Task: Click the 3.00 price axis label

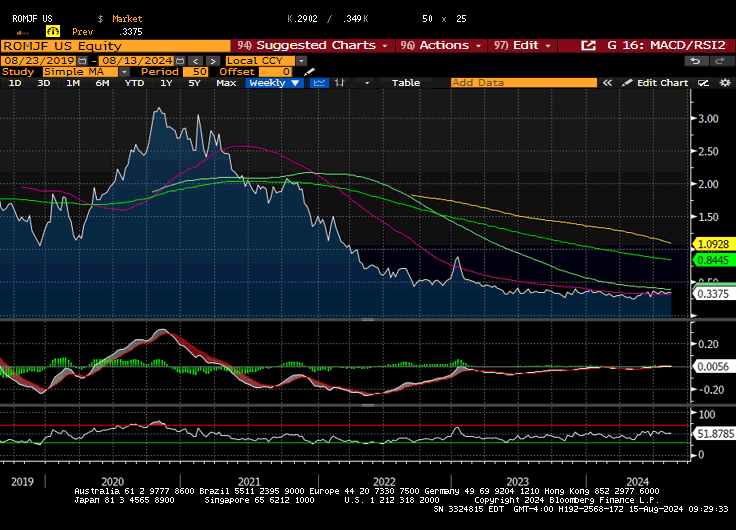Action: tap(708, 119)
